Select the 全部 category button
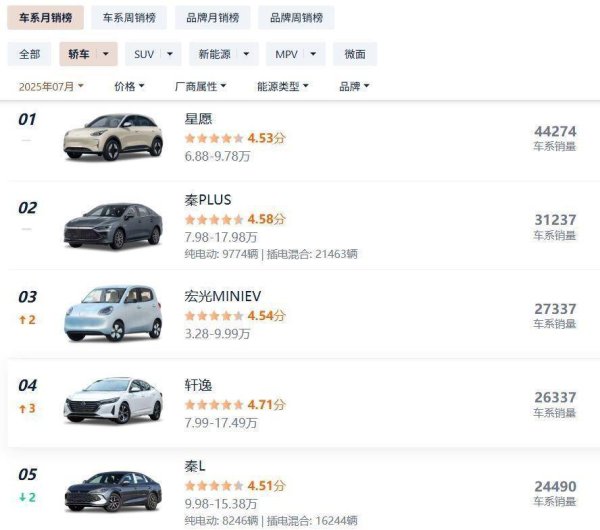Viewport: 600px width, 530px height. click(29, 55)
